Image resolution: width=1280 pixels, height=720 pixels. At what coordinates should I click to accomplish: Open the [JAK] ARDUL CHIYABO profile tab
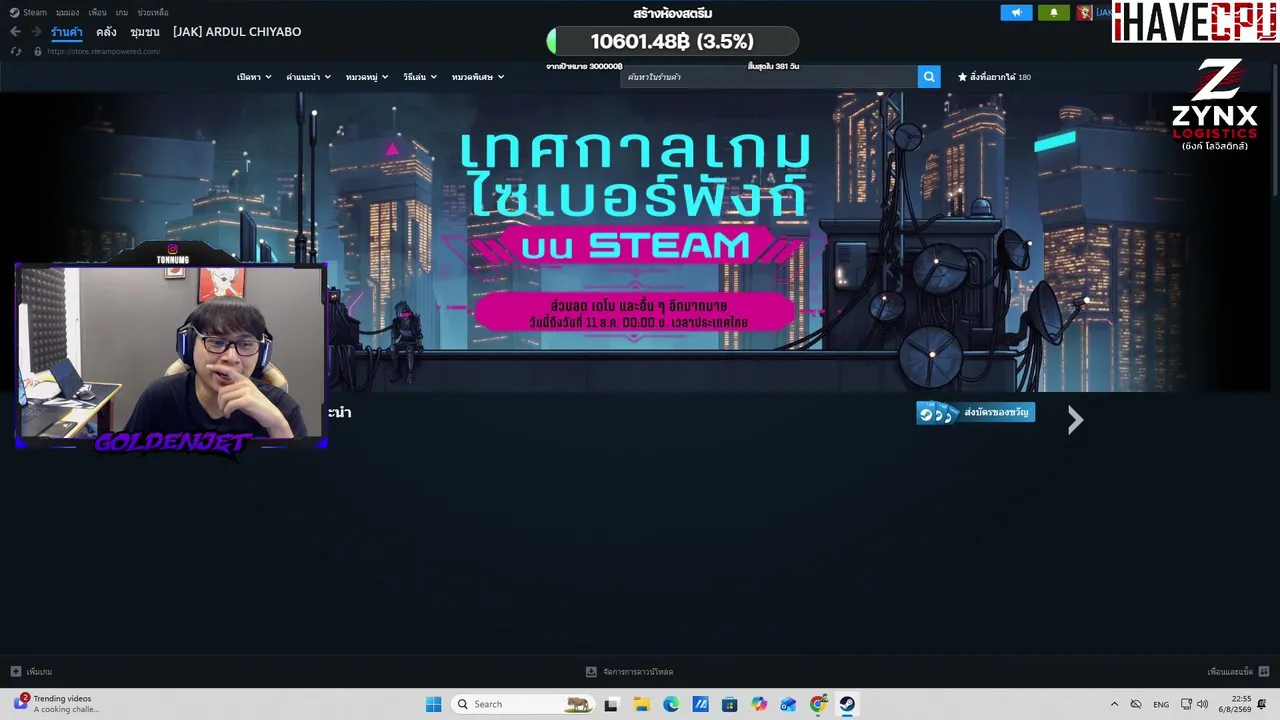[237, 32]
